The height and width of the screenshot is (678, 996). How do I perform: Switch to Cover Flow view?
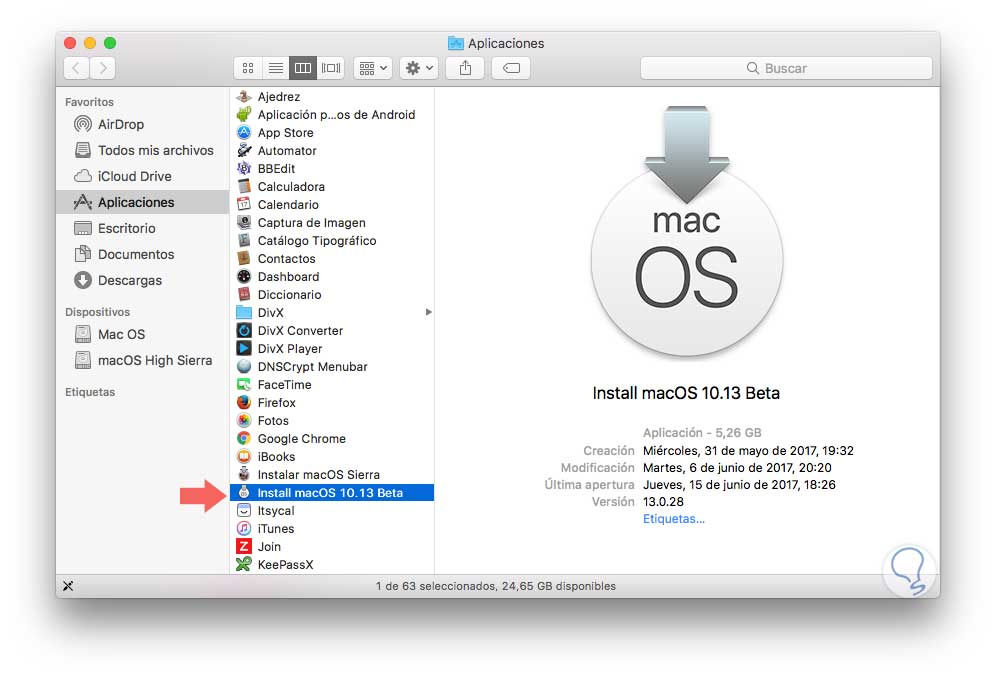coord(330,68)
